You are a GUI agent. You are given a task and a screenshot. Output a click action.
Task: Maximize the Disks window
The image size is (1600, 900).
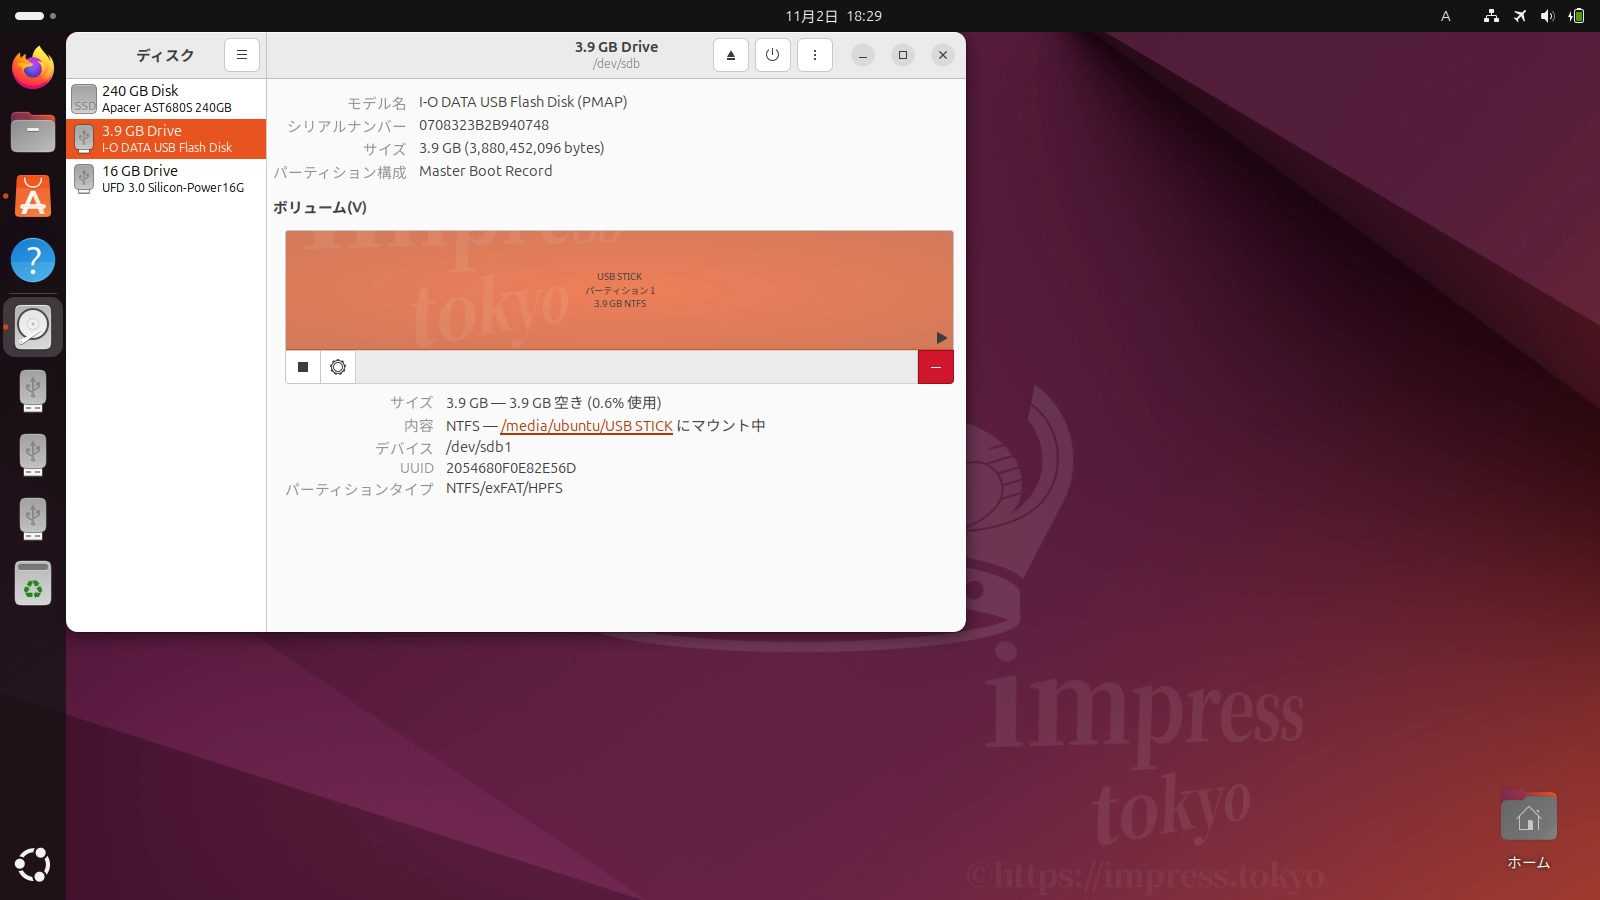903,55
